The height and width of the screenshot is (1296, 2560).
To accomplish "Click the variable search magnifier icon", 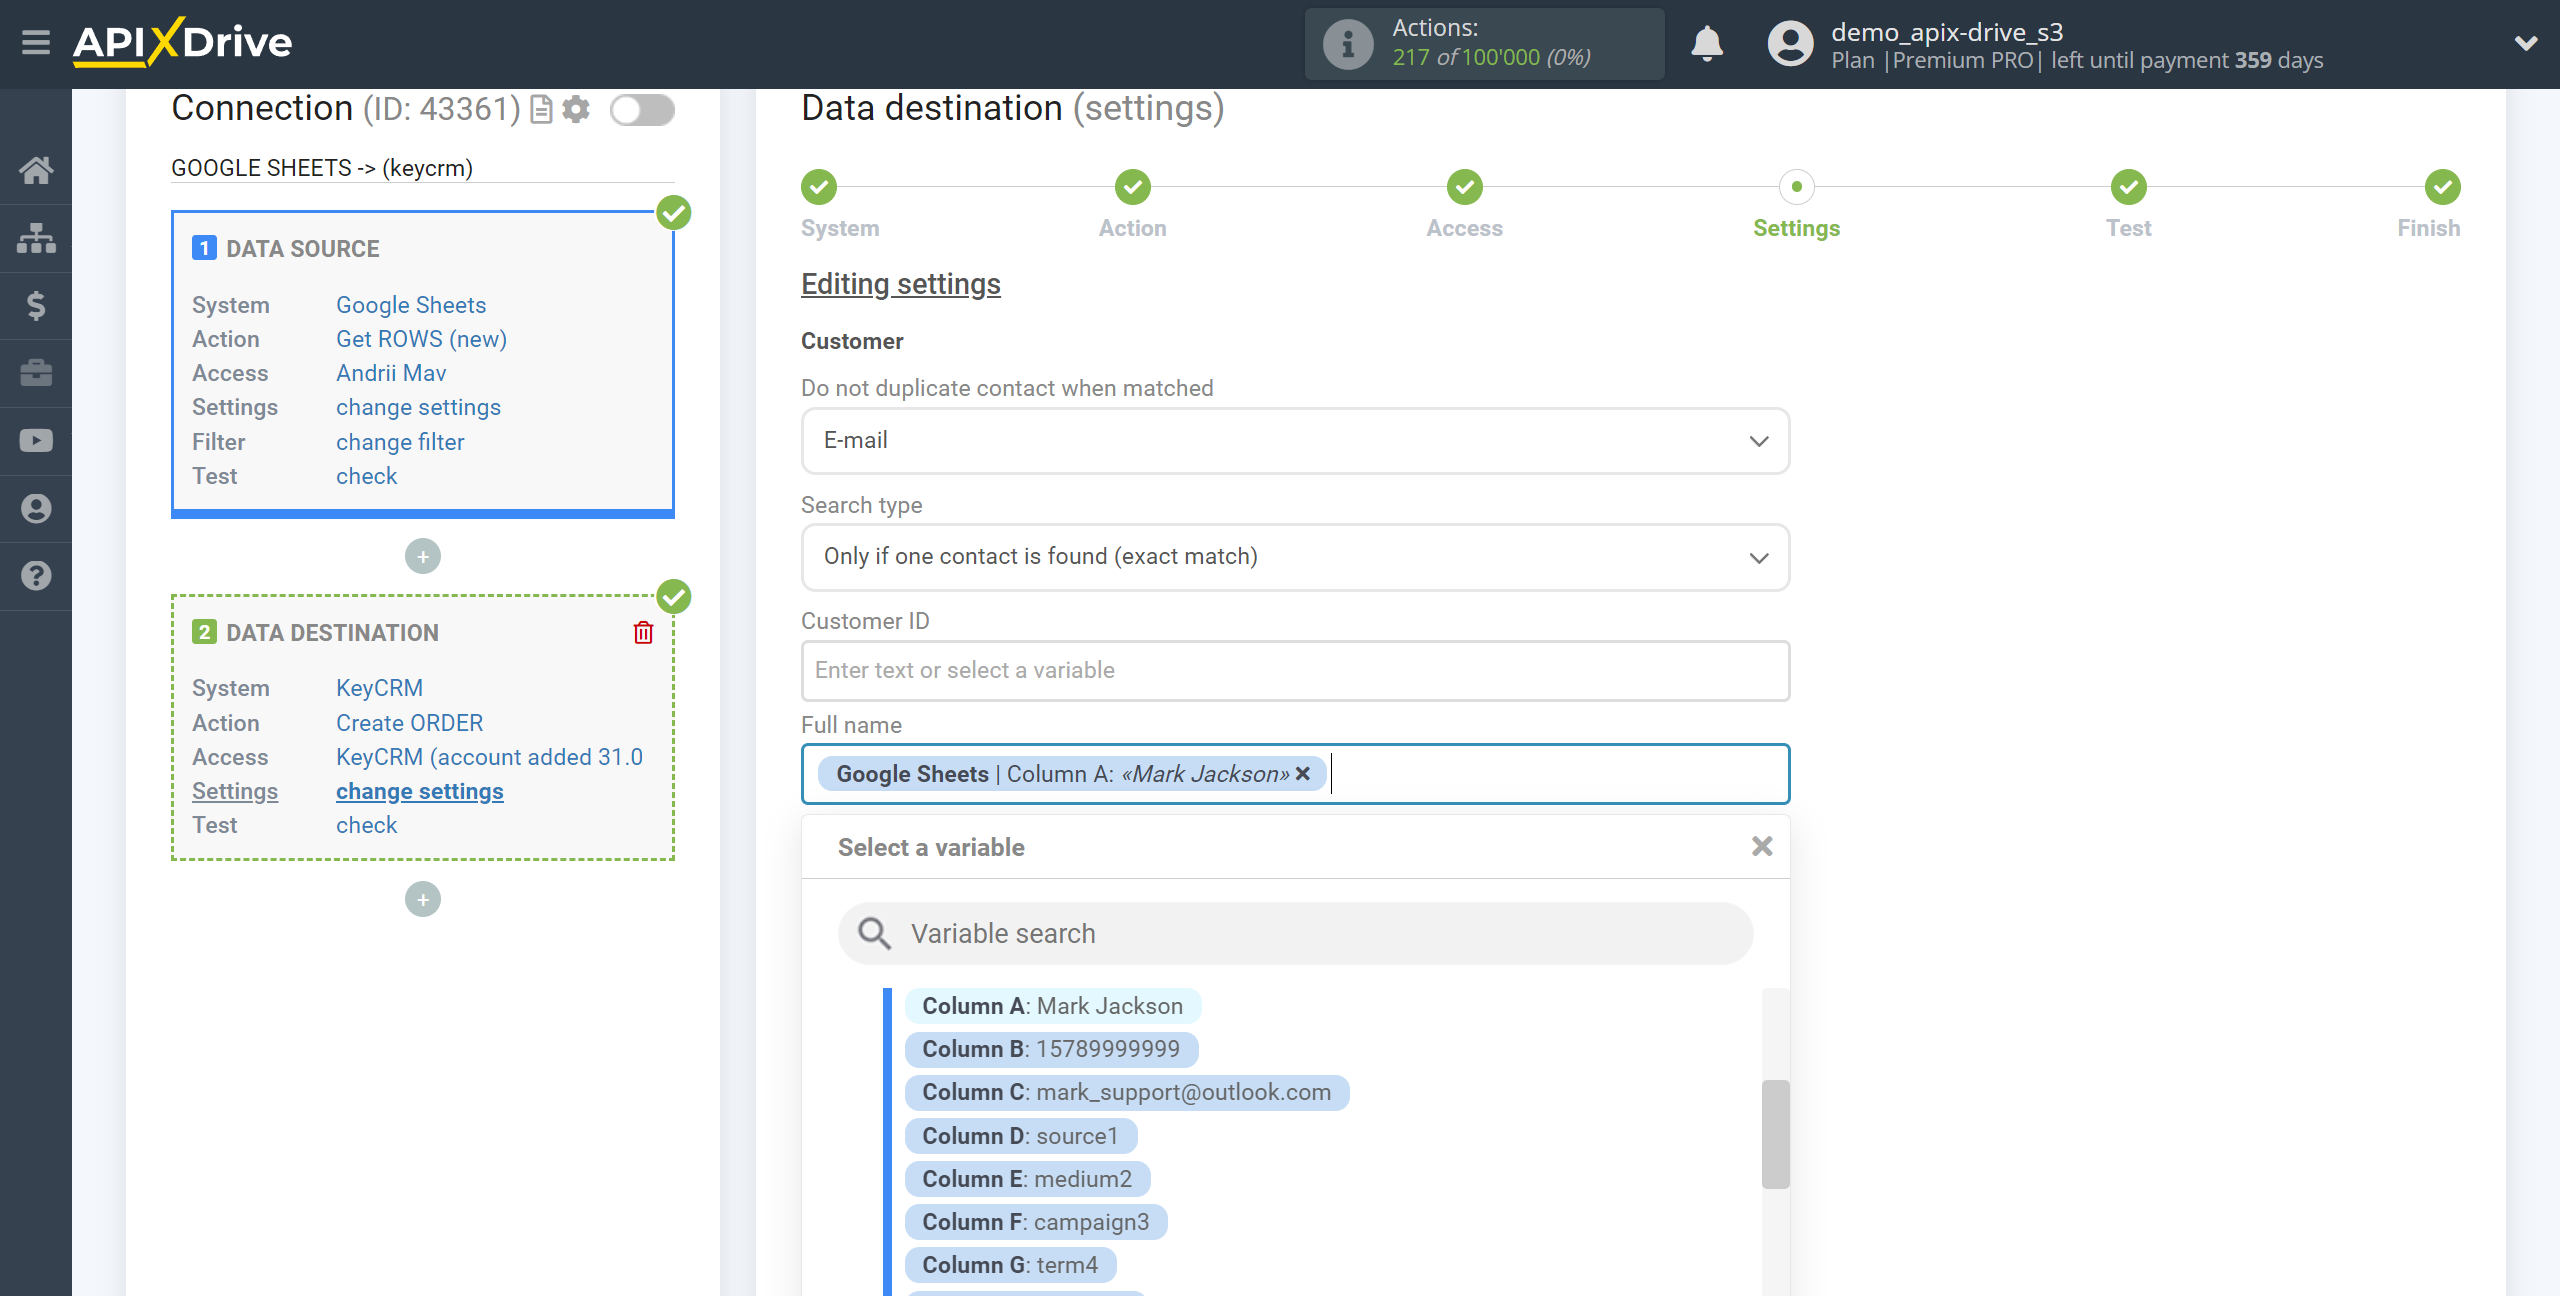I will tap(874, 933).
